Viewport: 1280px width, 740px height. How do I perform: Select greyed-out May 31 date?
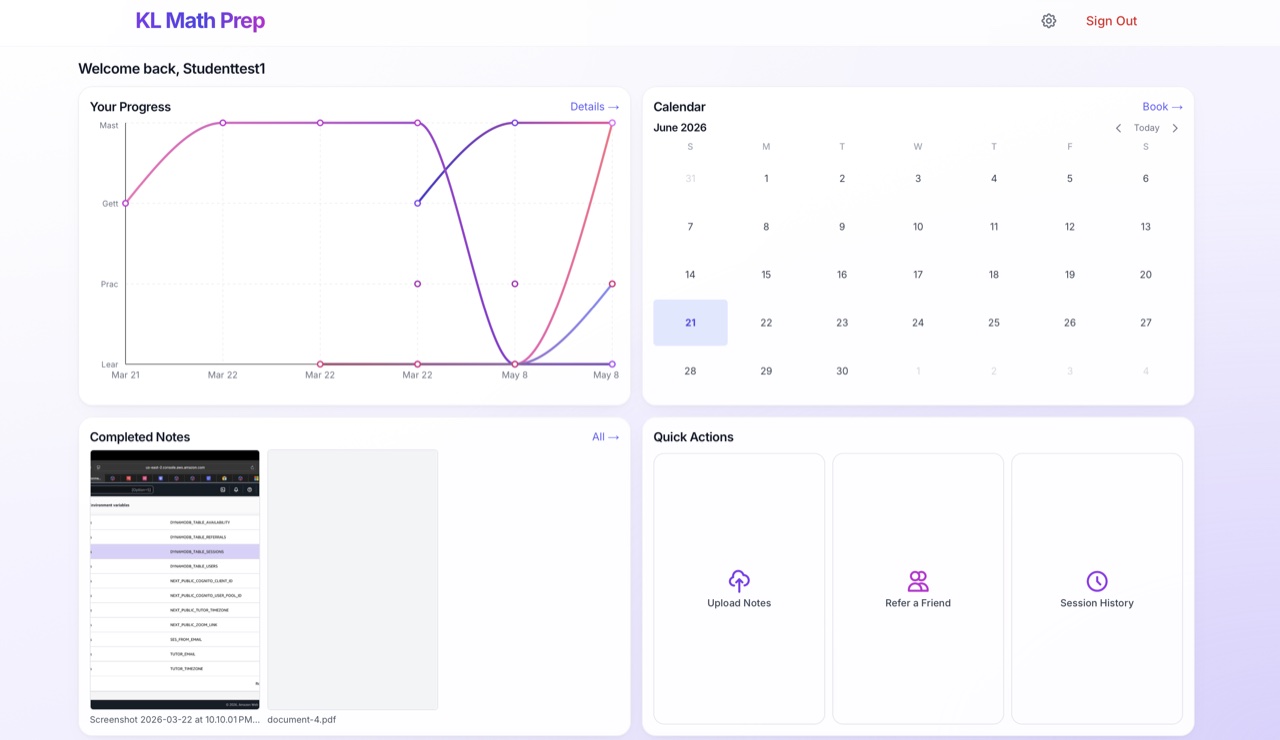(x=690, y=179)
